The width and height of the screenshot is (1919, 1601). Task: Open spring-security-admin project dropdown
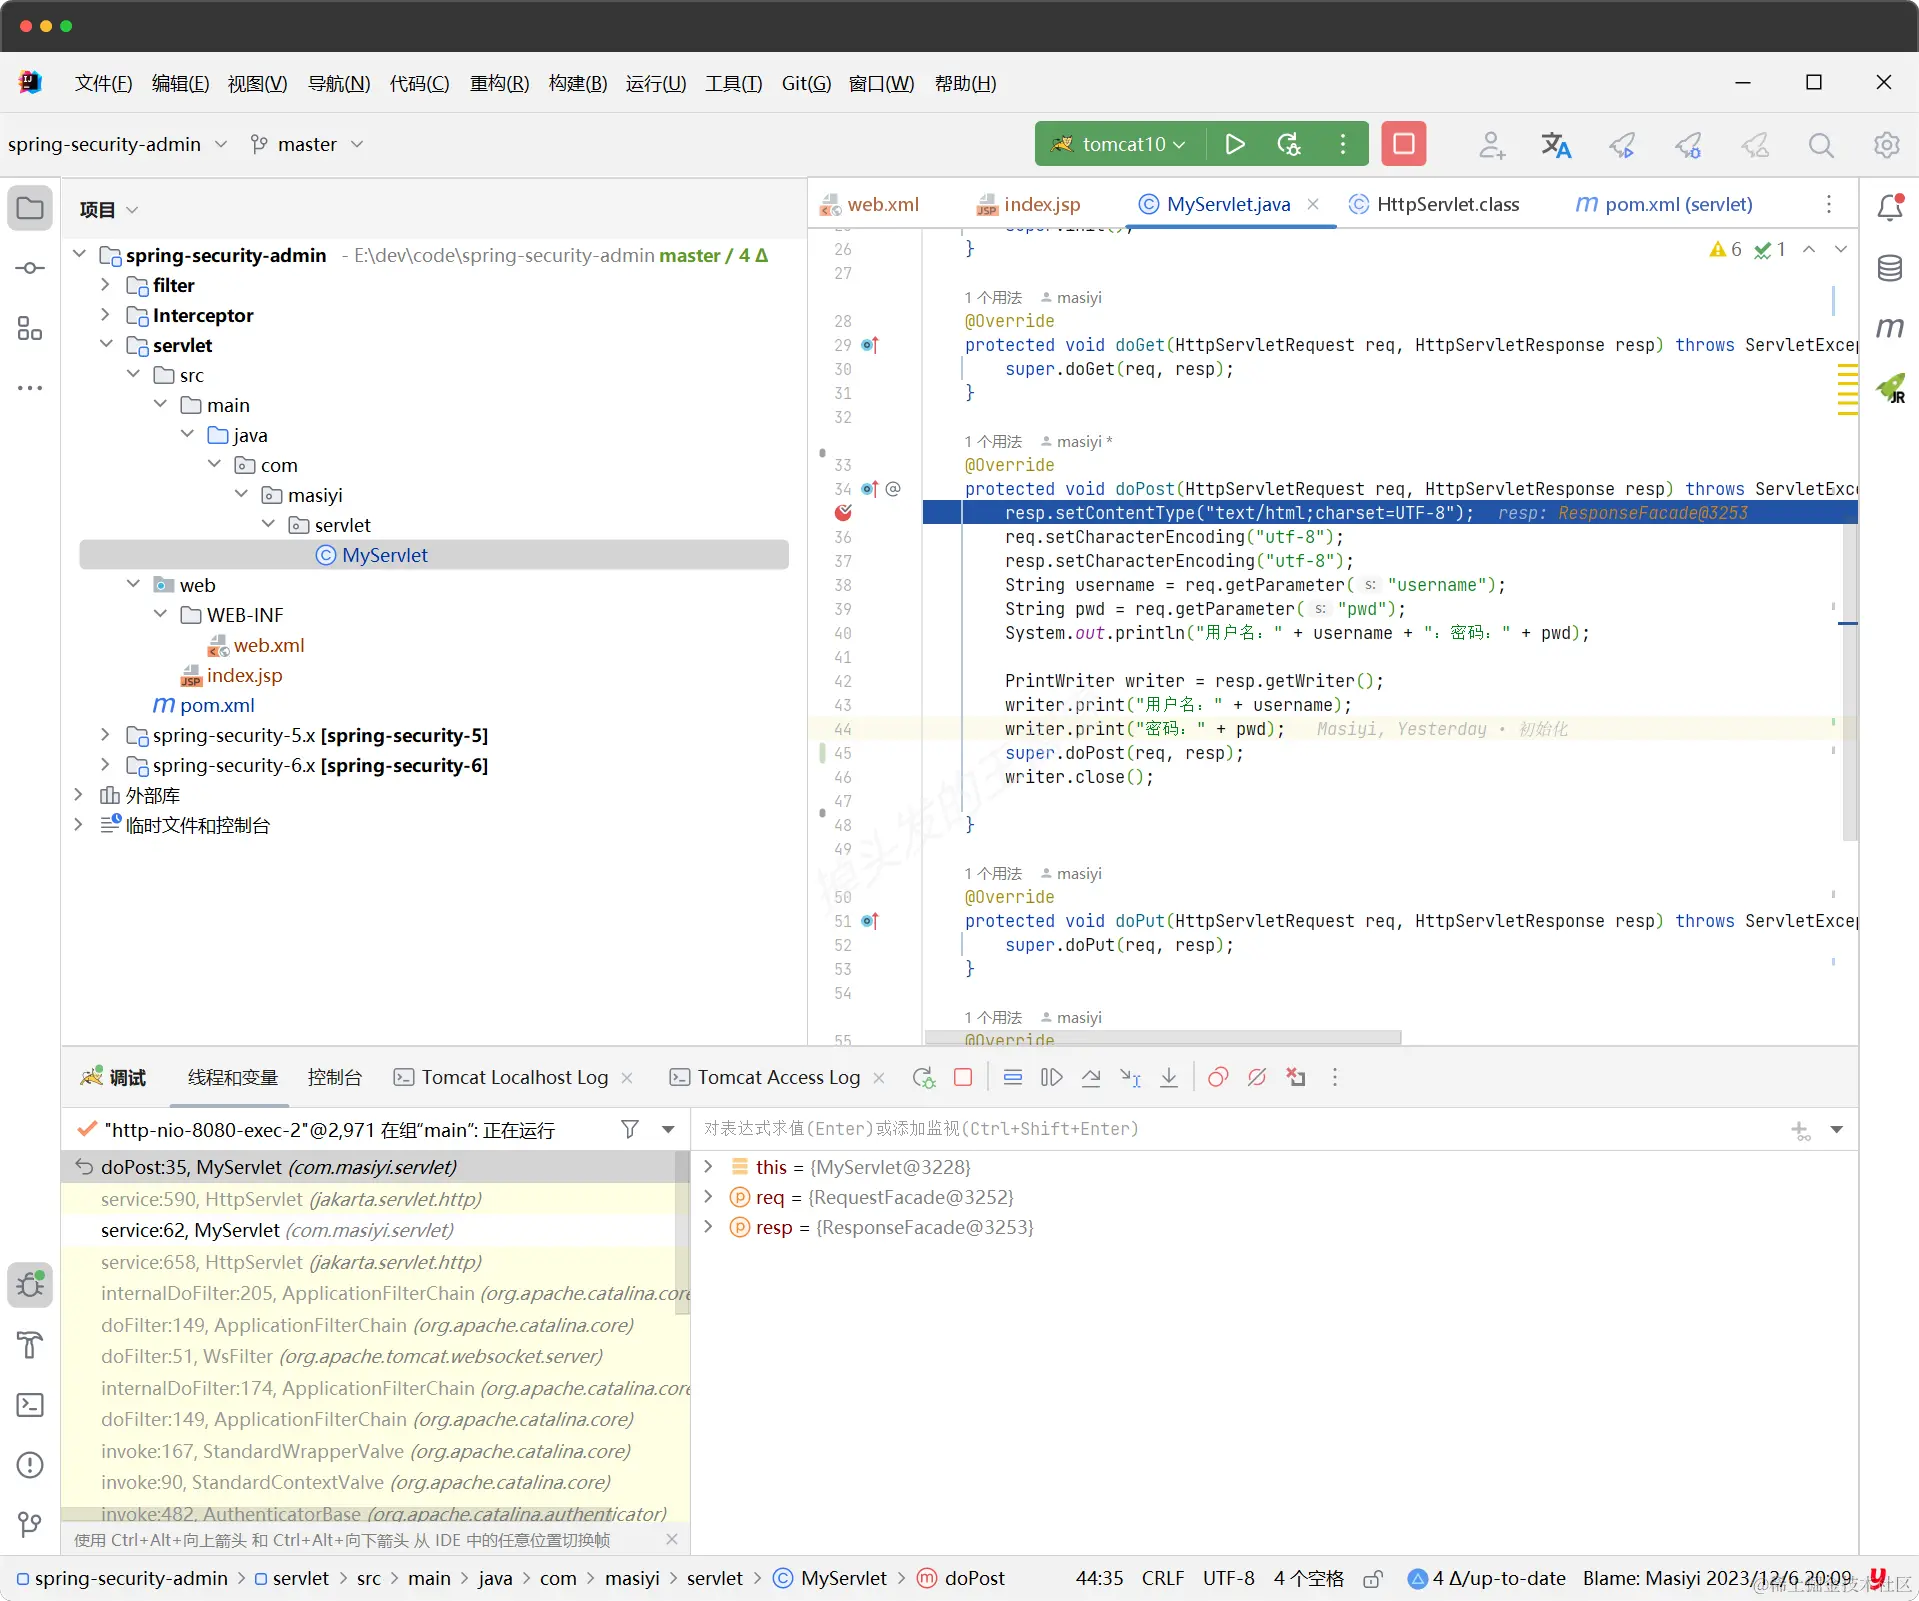[x=117, y=144]
